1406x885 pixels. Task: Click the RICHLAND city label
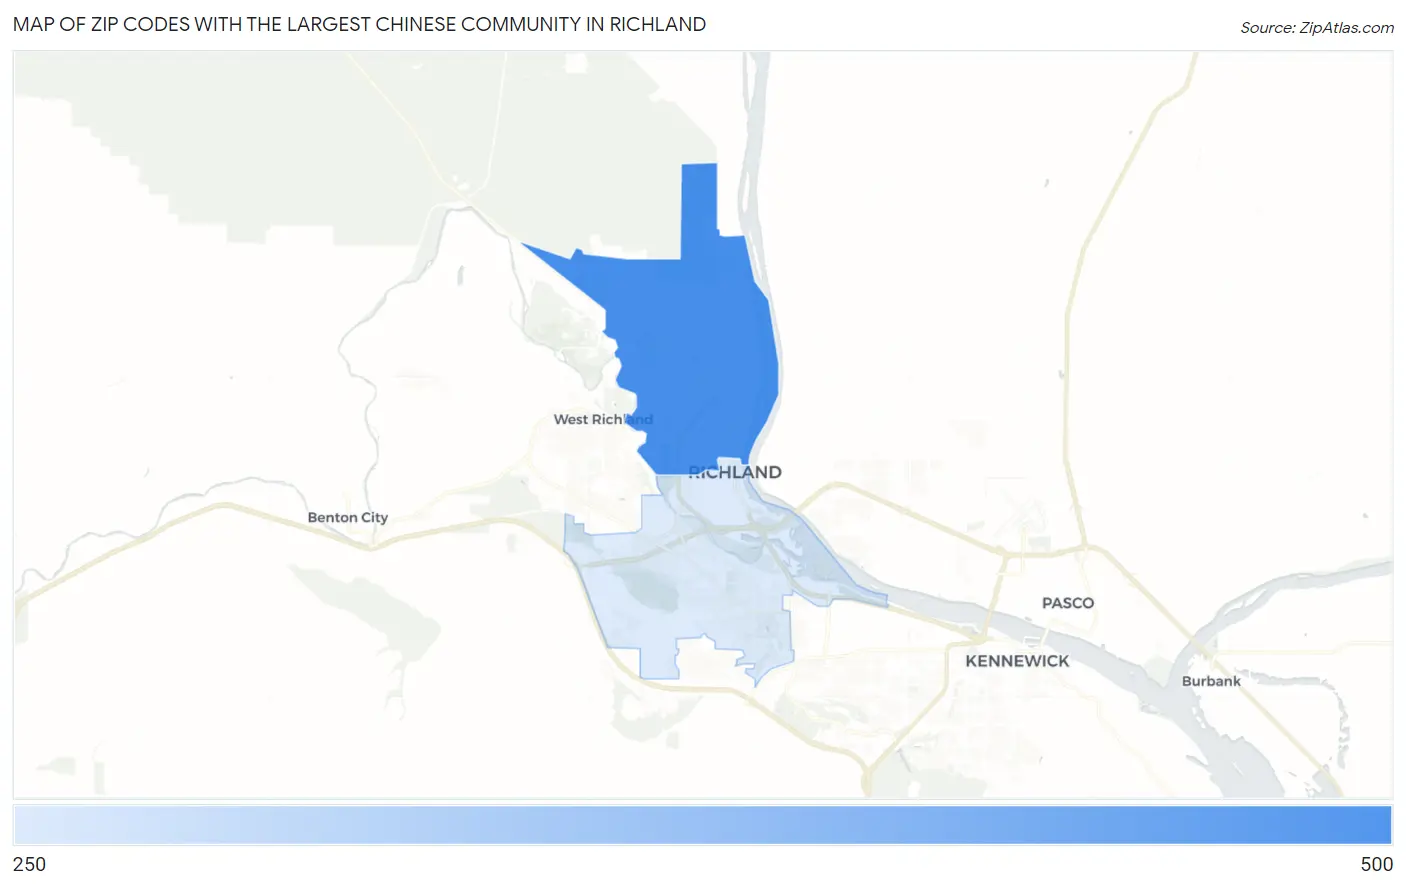pyautogui.click(x=735, y=472)
